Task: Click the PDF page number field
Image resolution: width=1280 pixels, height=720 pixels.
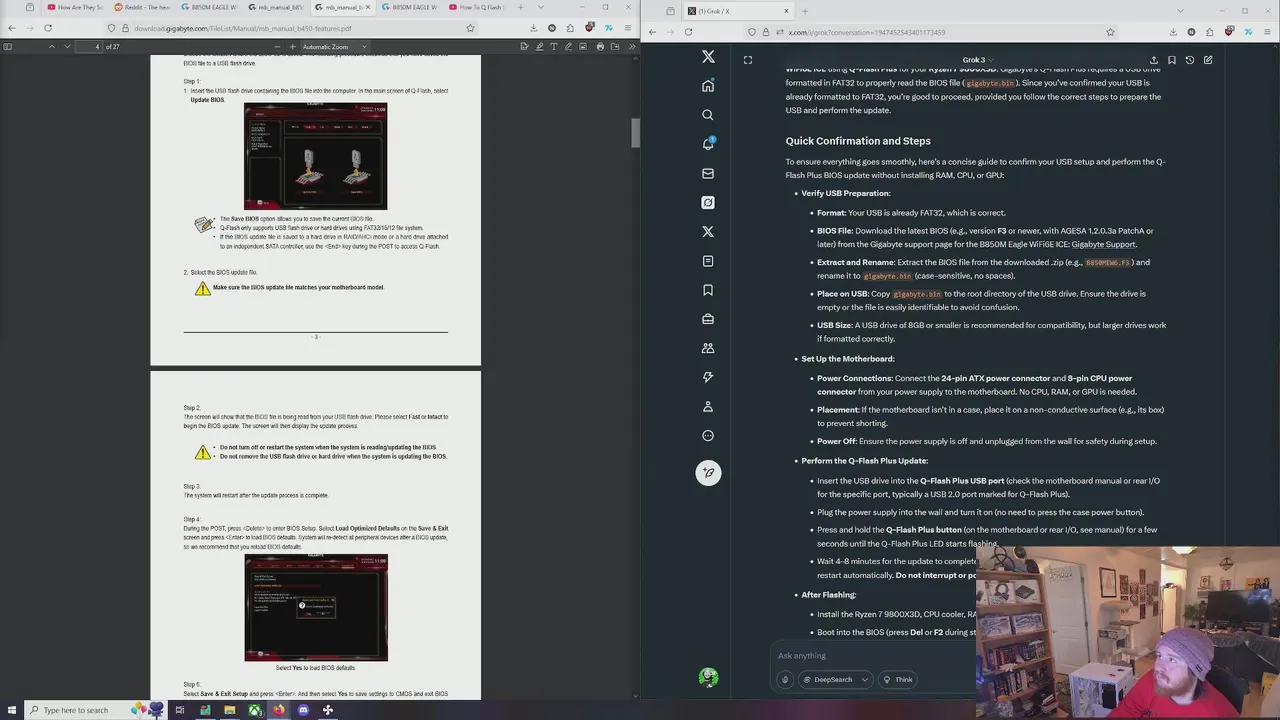Action: point(90,46)
